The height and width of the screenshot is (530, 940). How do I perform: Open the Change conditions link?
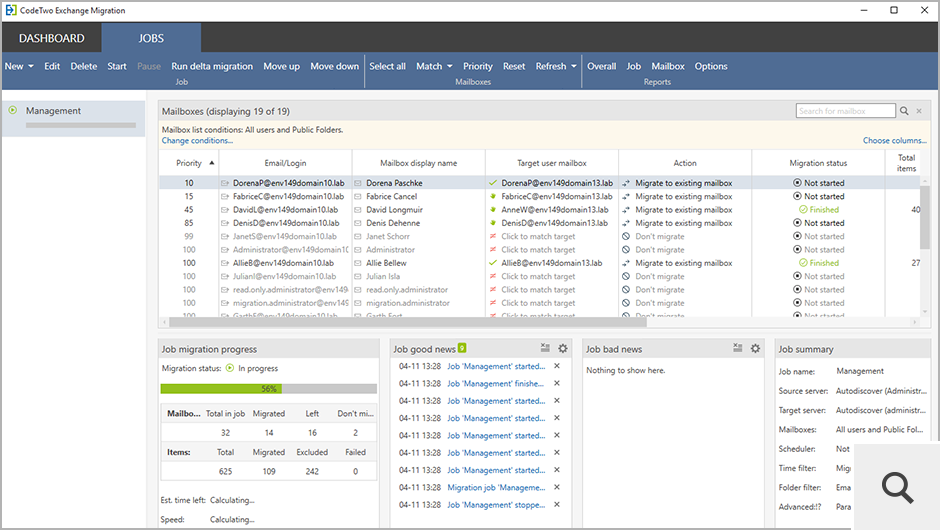point(197,140)
